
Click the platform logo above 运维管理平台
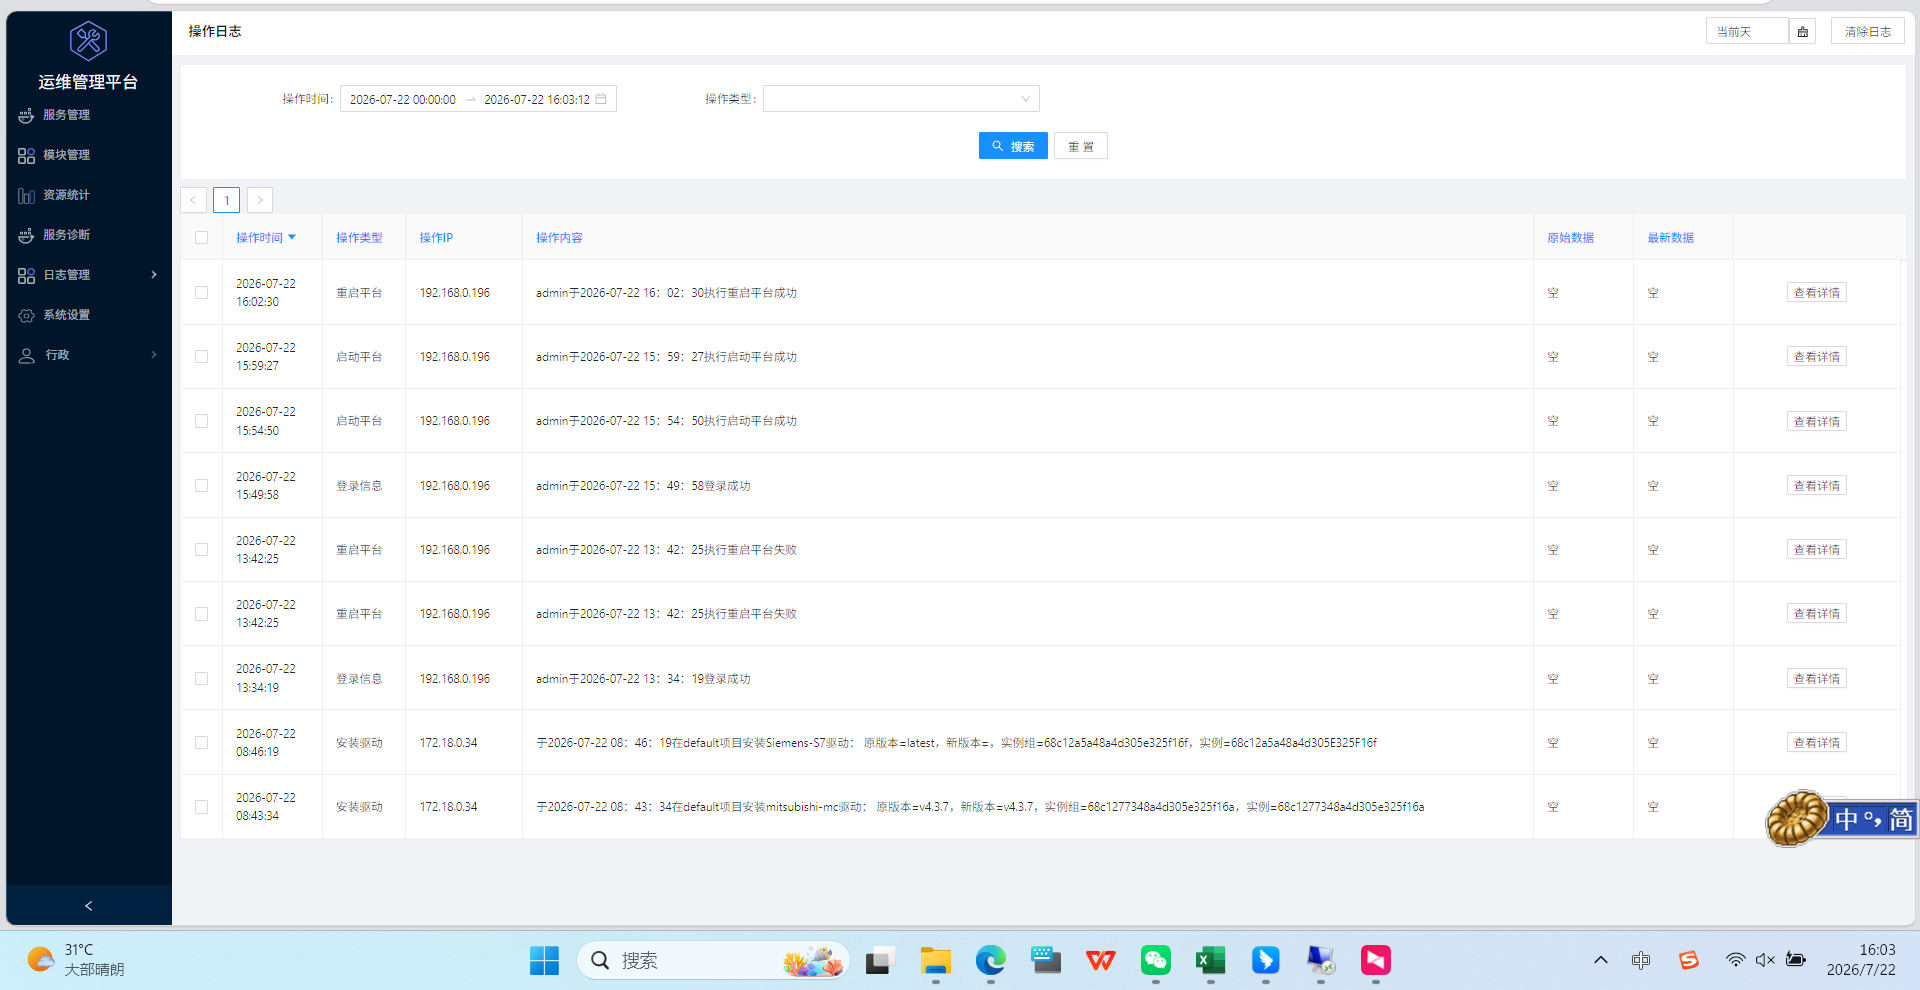pos(88,41)
